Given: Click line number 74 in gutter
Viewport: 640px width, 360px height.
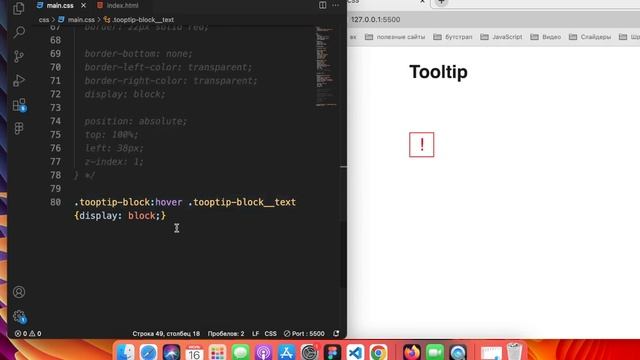Looking at the screenshot, I should pos(55,121).
